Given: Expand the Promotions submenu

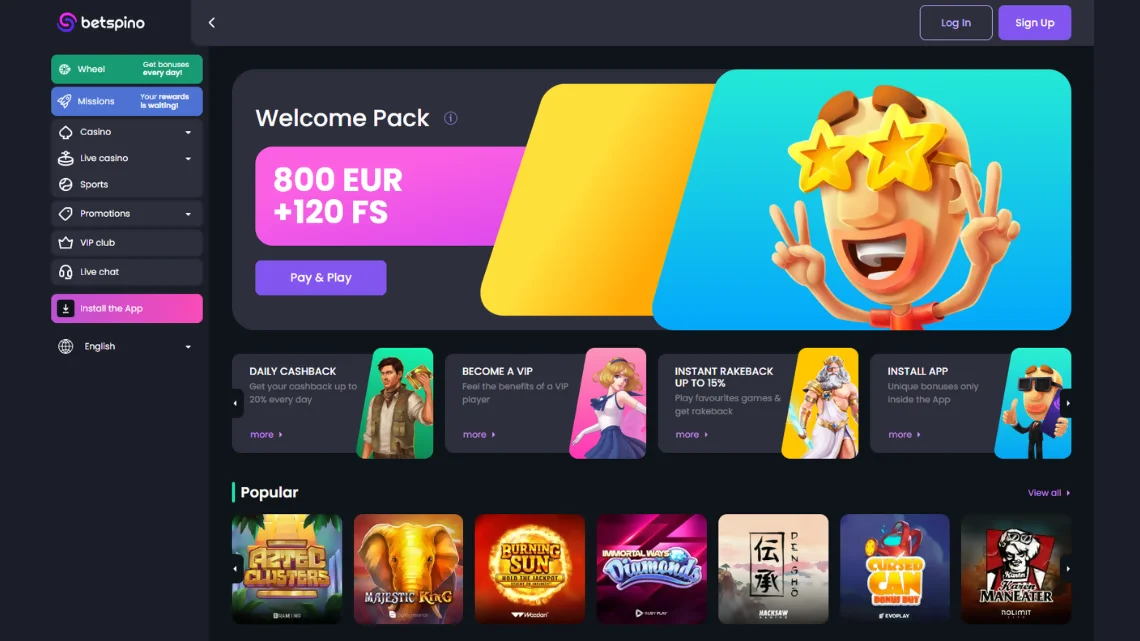Looking at the screenshot, I should [127, 214].
